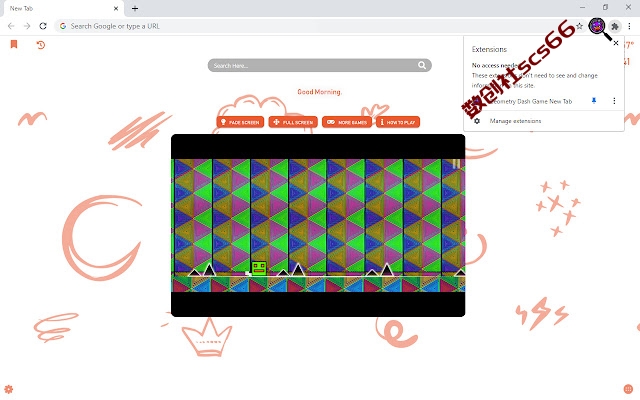The height and width of the screenshot is (400, 640).
Task: Click the 'Good Morning' greeting text
Action: pos(319,92)
